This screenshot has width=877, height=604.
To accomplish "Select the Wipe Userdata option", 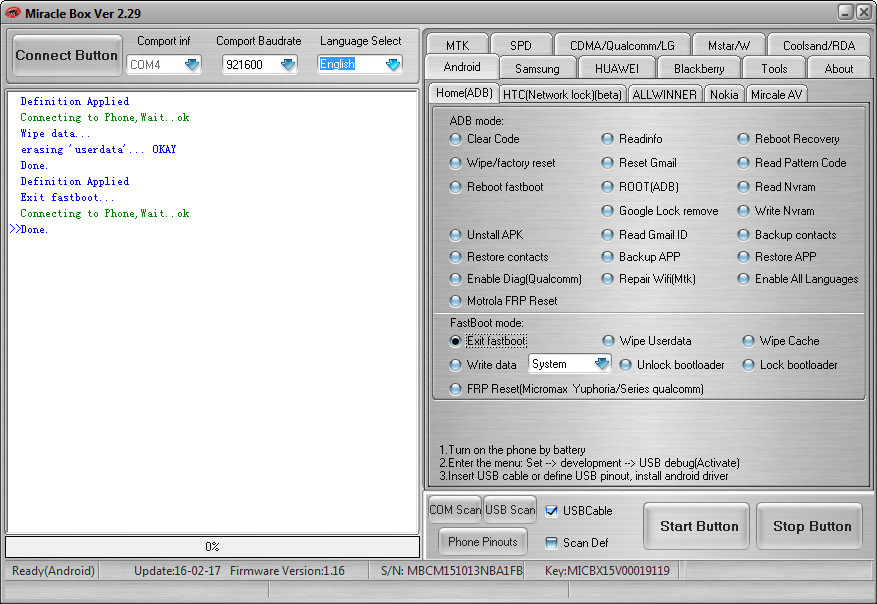I will tap(647, 341).
